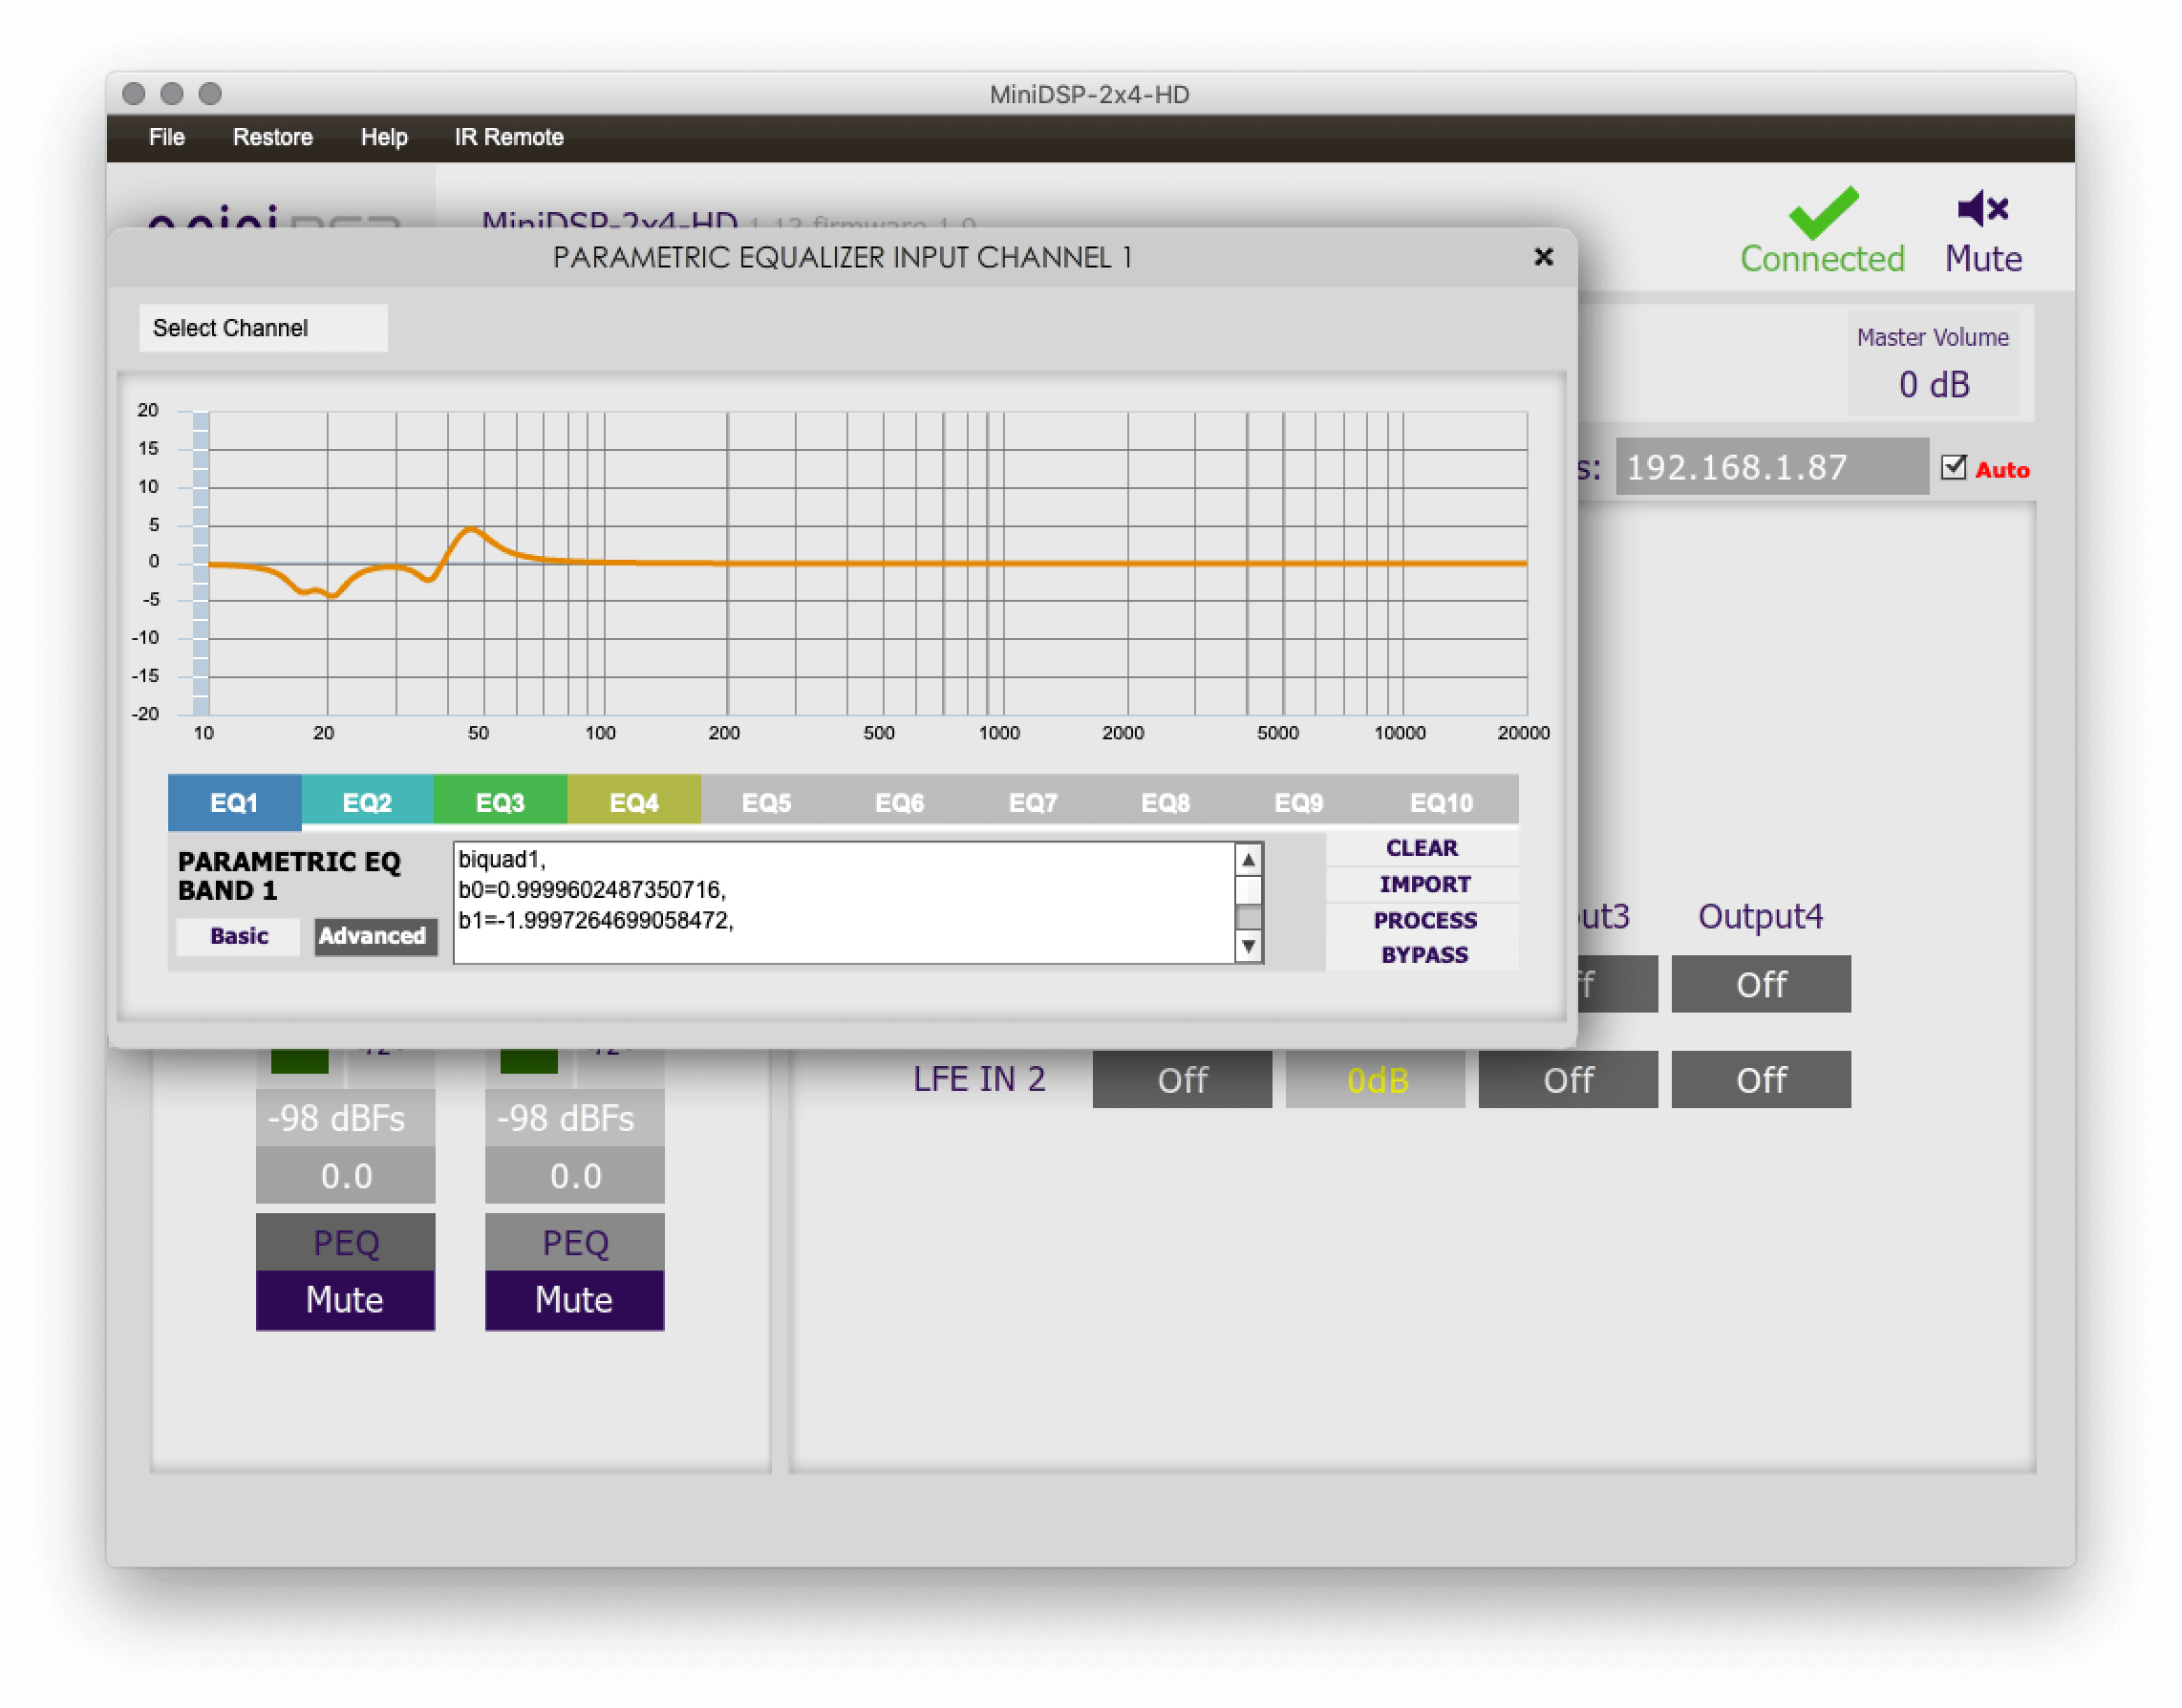Click the IP address field 192.168.1.87
2182x1708 pixels.
(x=1771, y=467)
